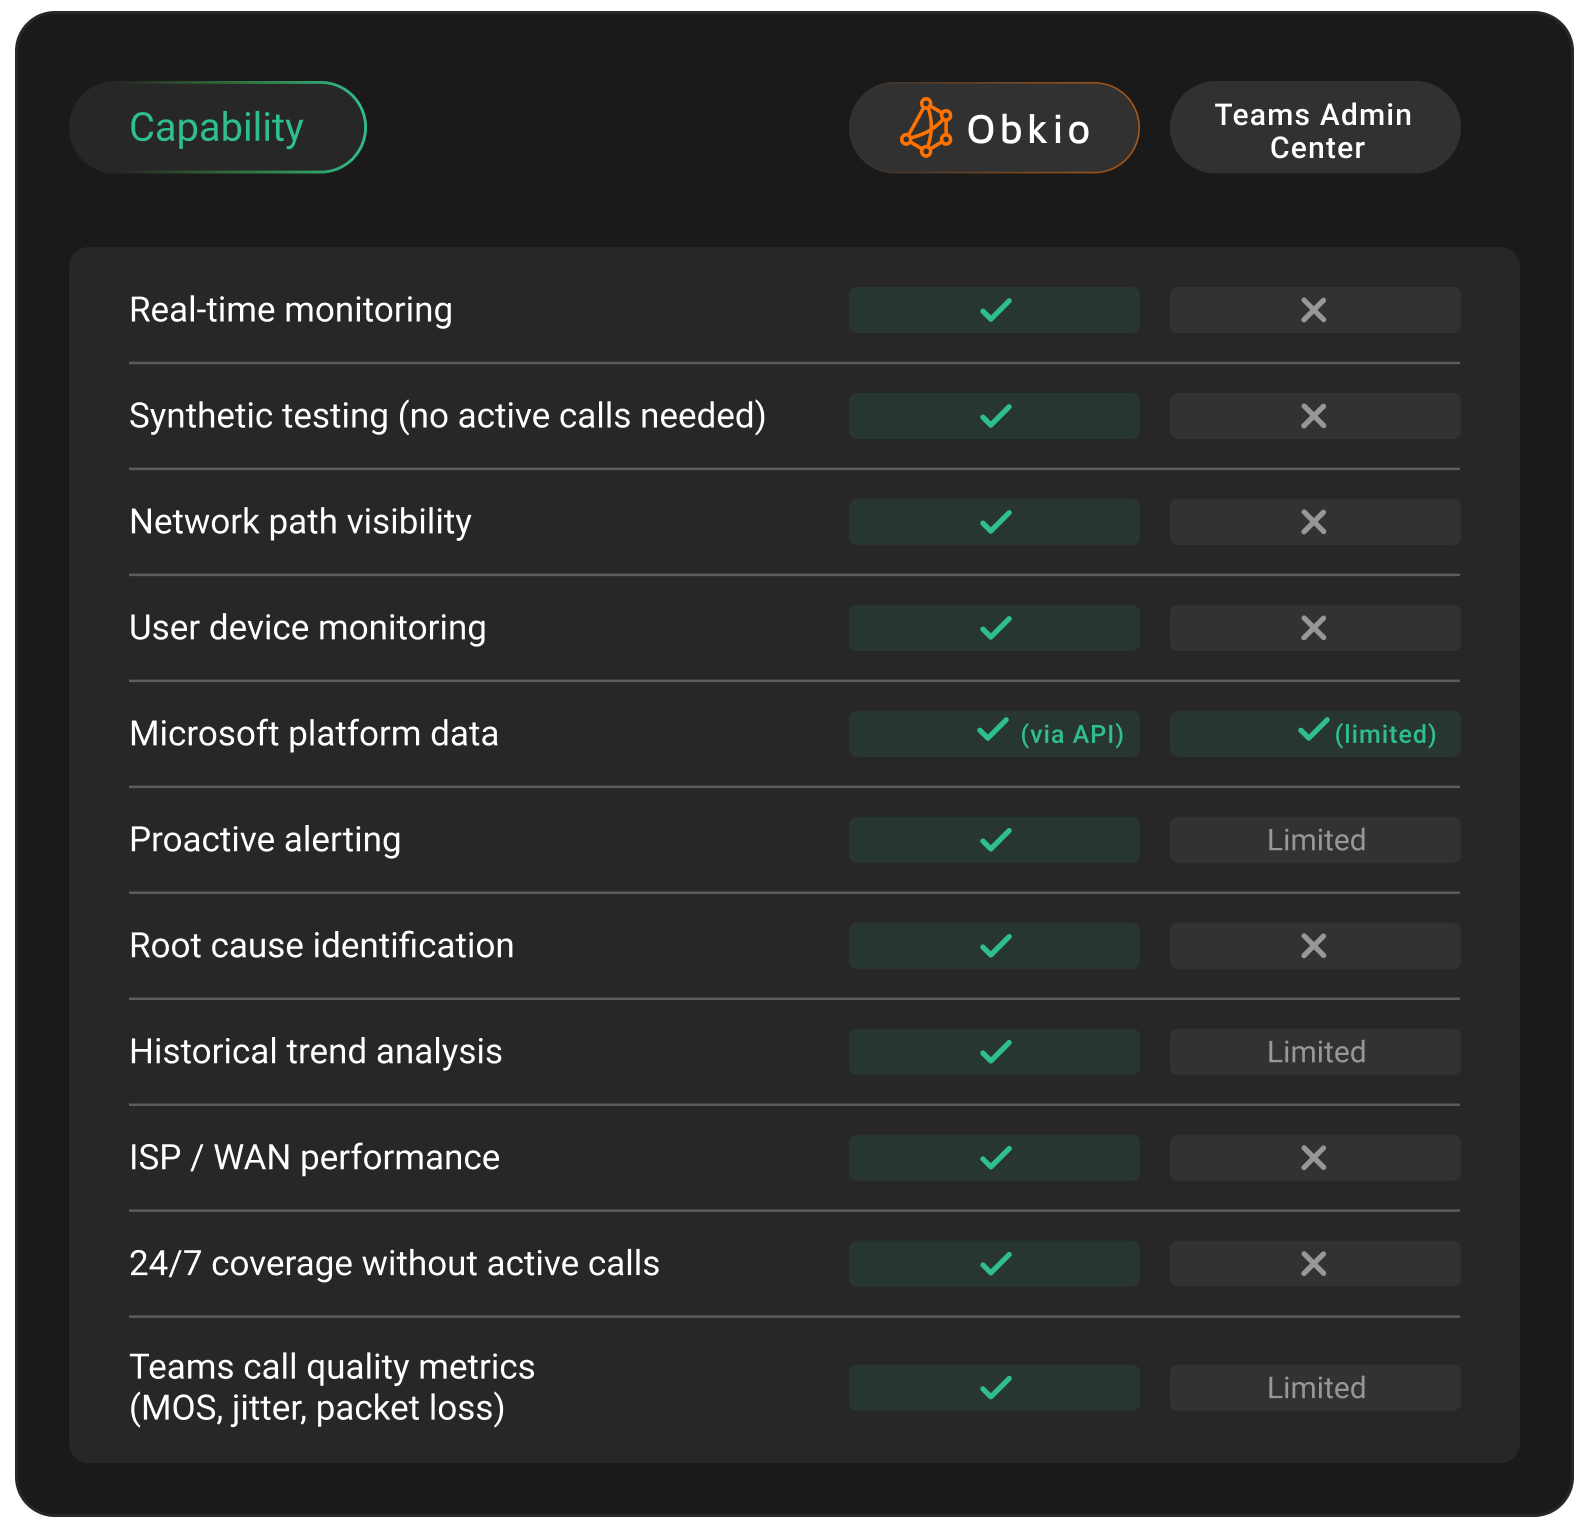Click Teams Admin X for 24/7 coverage
The image size is (1589, 1528).
click(x=1314, y=1264)
